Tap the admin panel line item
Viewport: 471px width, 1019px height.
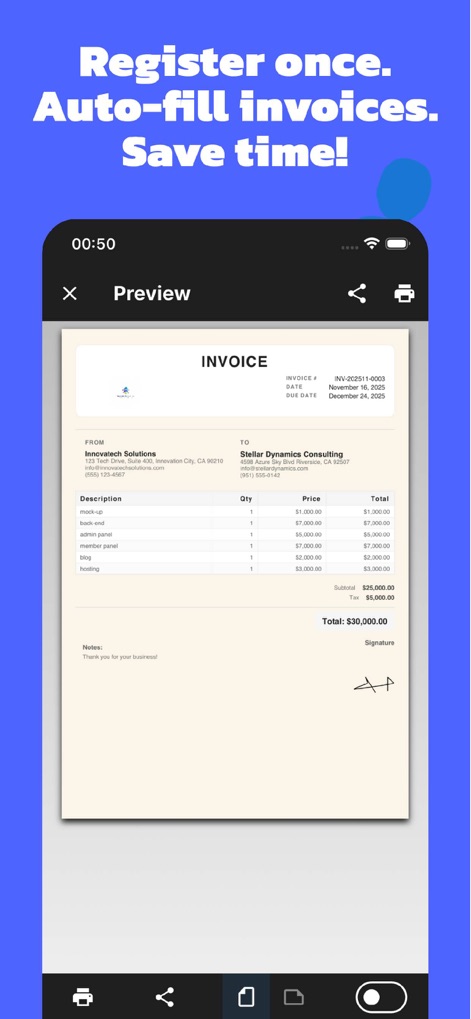click(x=235, y=535)
